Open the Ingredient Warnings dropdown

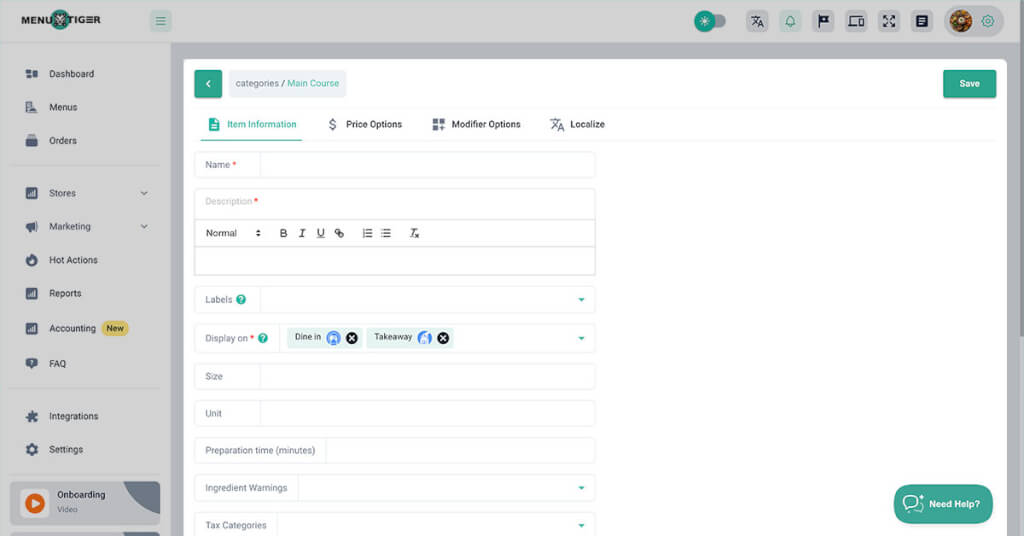coord(581,488)
